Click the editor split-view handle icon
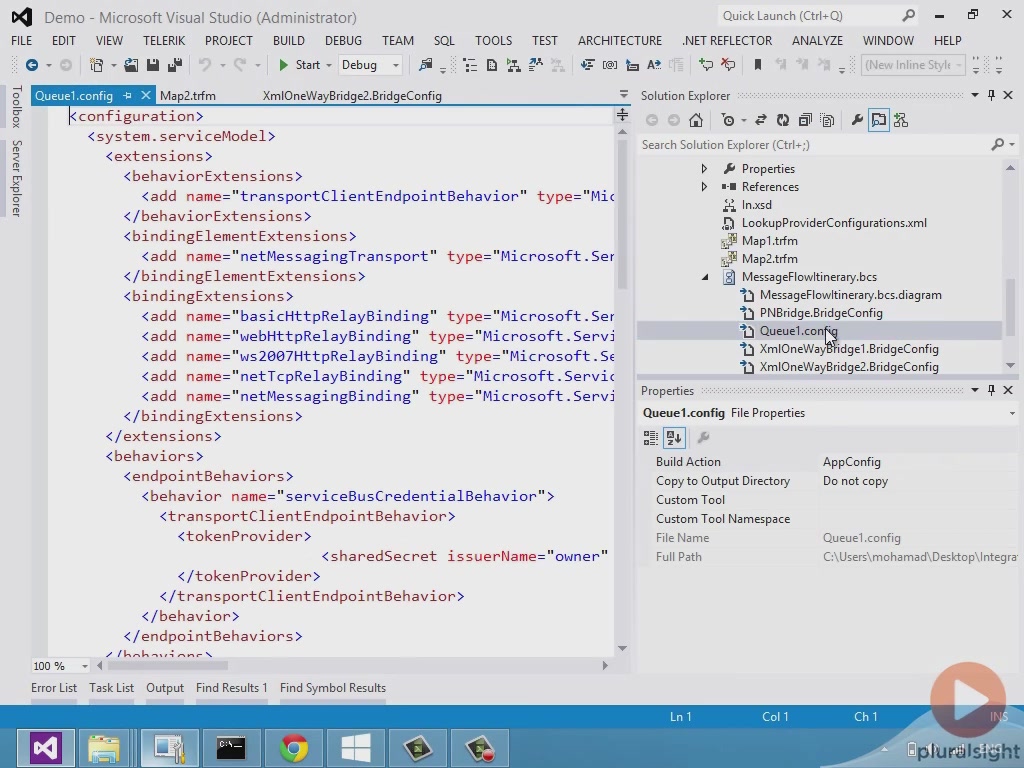 622,115
